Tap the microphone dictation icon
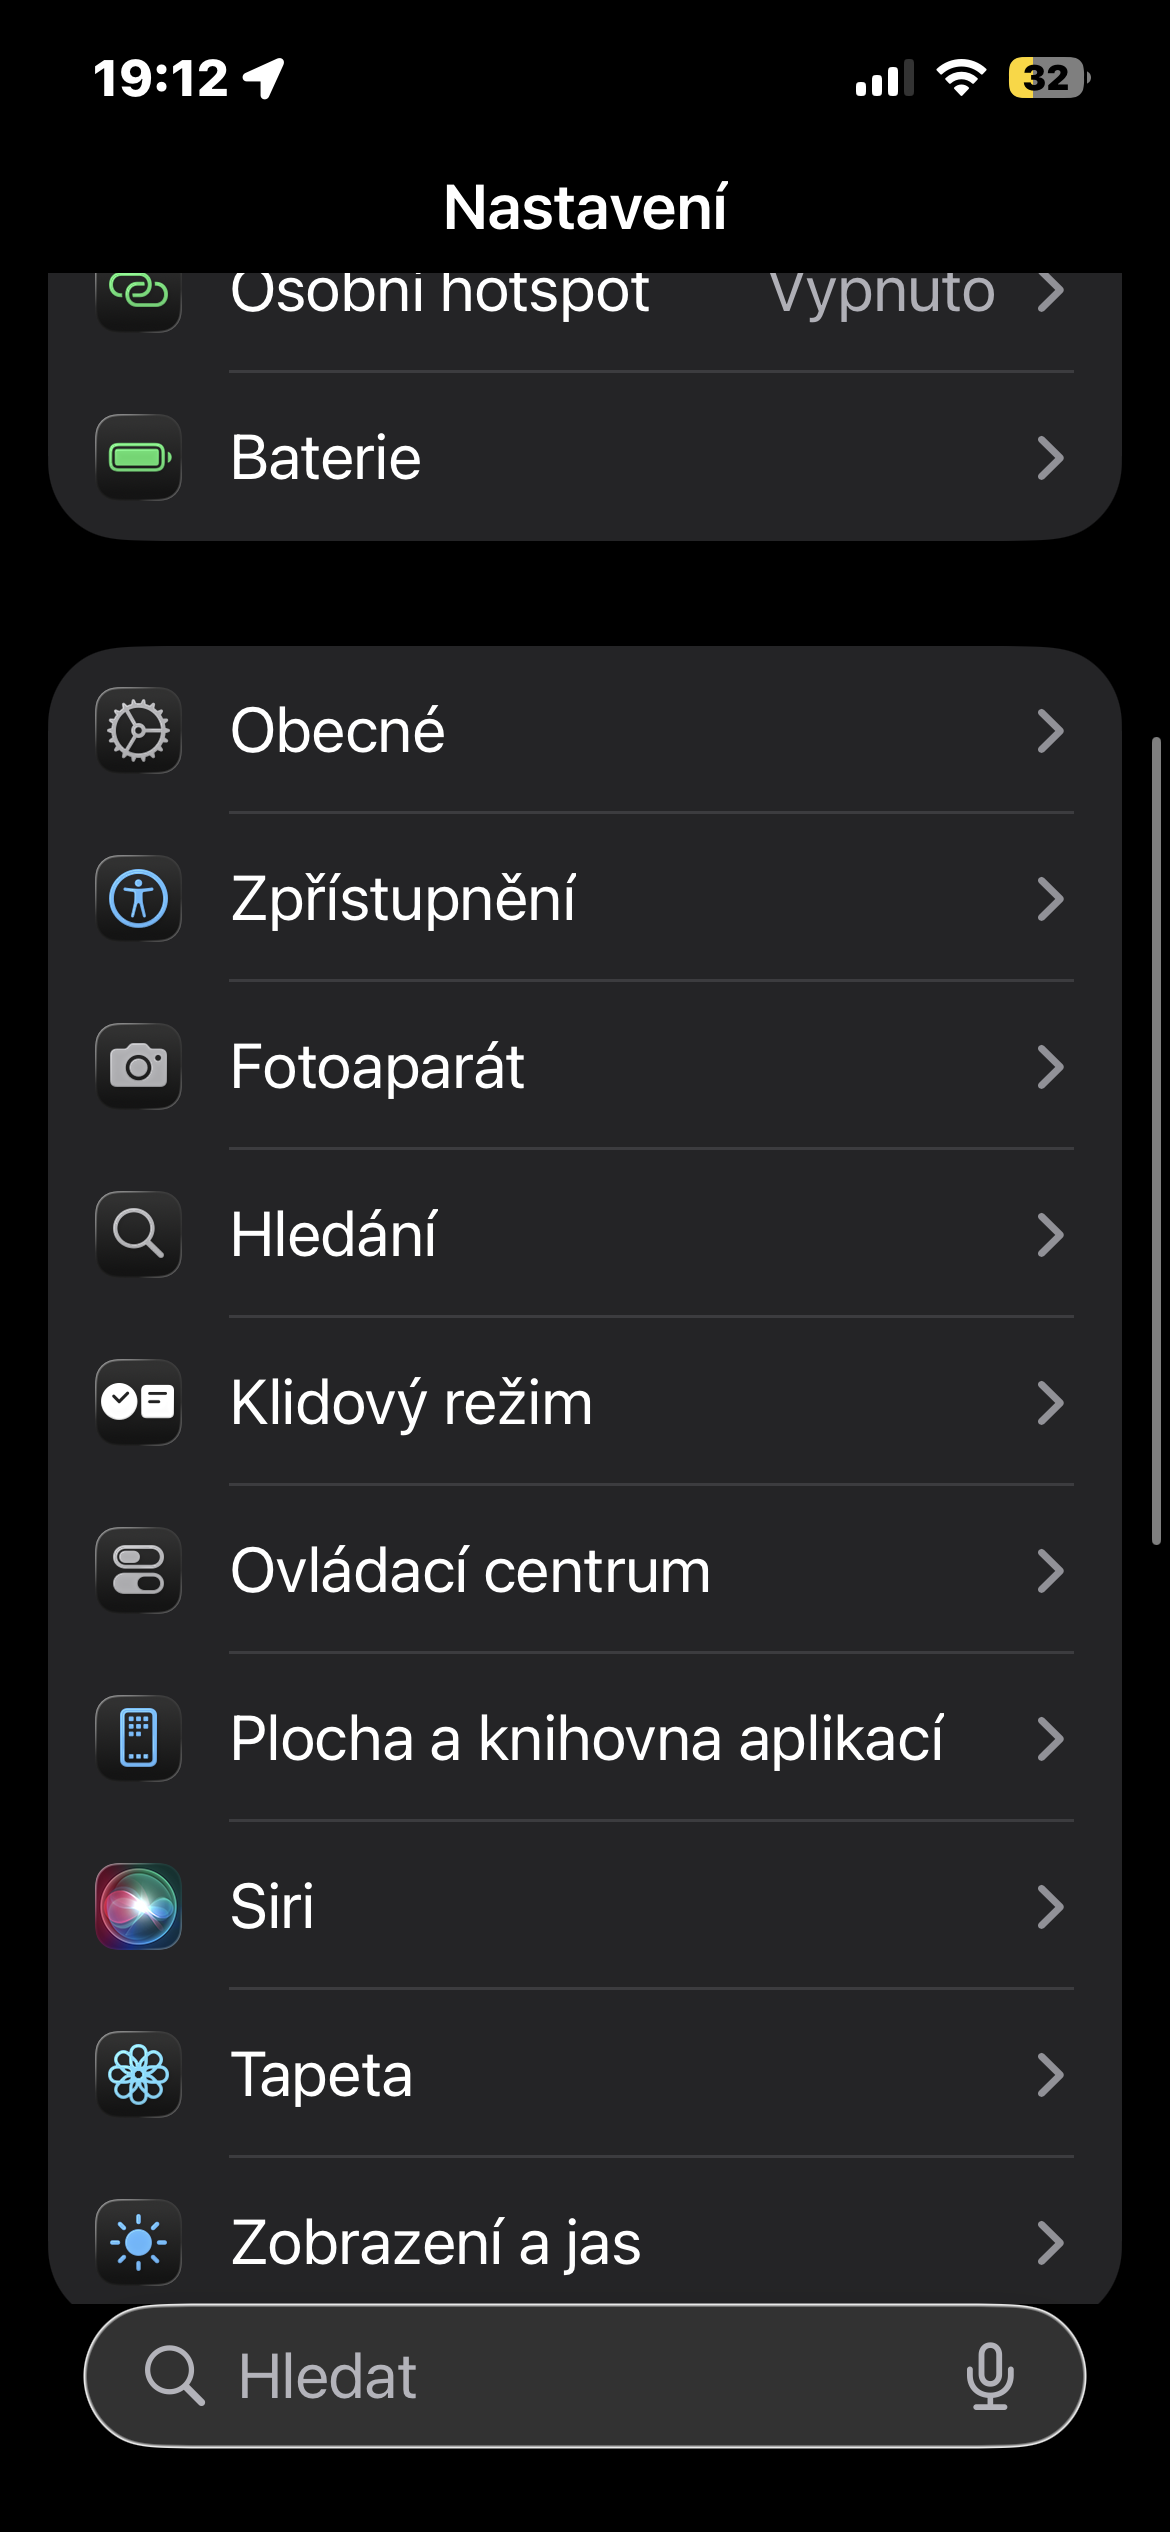1170x2532 pixels. point(989,2376)
